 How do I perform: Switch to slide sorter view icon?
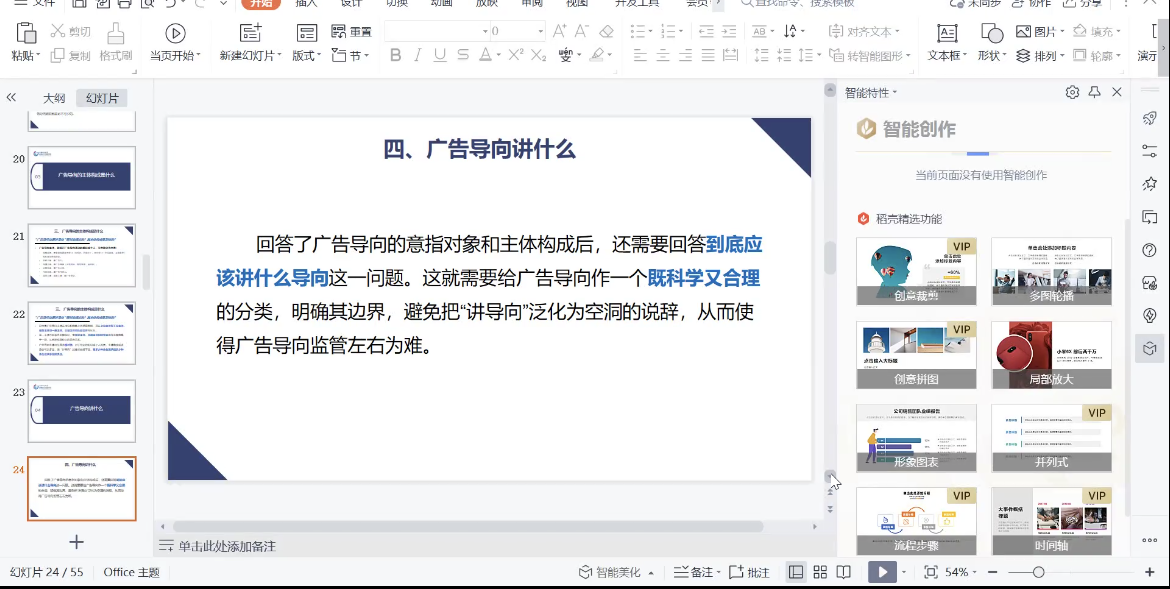pyautogui.click(x=820, y=572)
